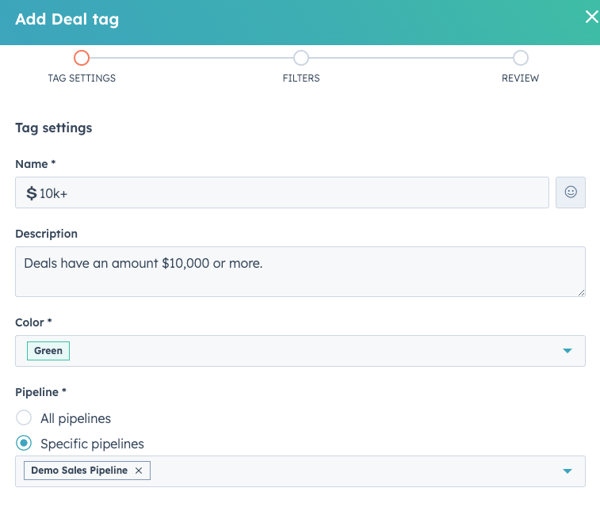
Task: Click the All pipelines label text
Action: pyautogui.click(x=76, y=418)
